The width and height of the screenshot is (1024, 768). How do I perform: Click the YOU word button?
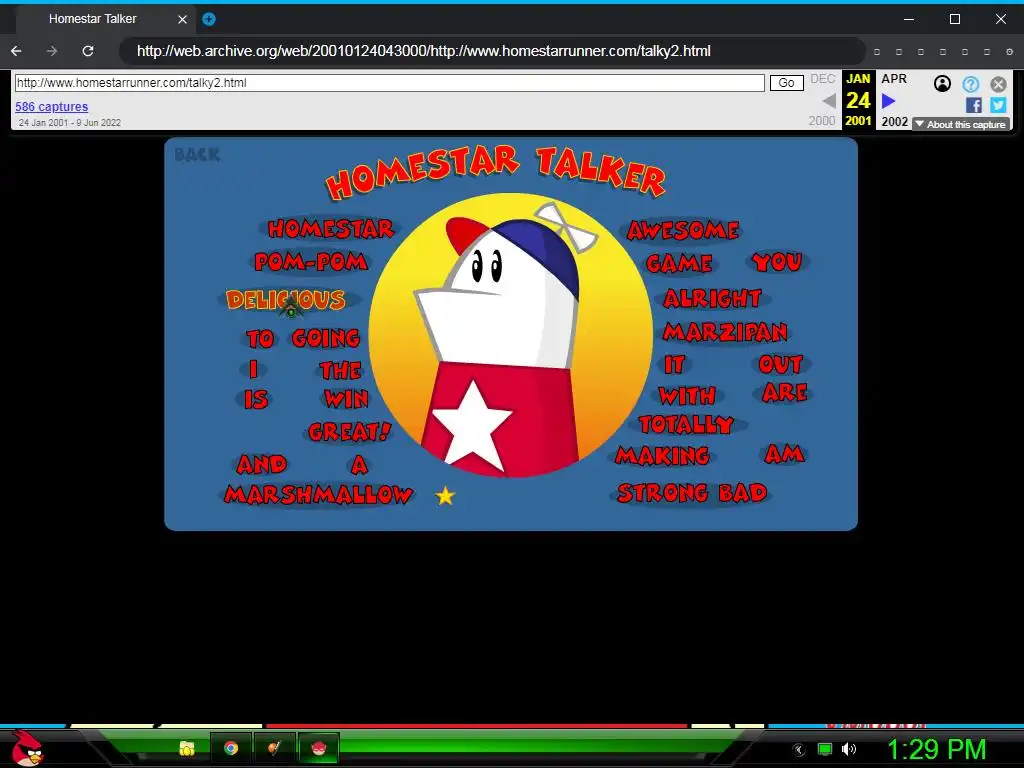776,262
